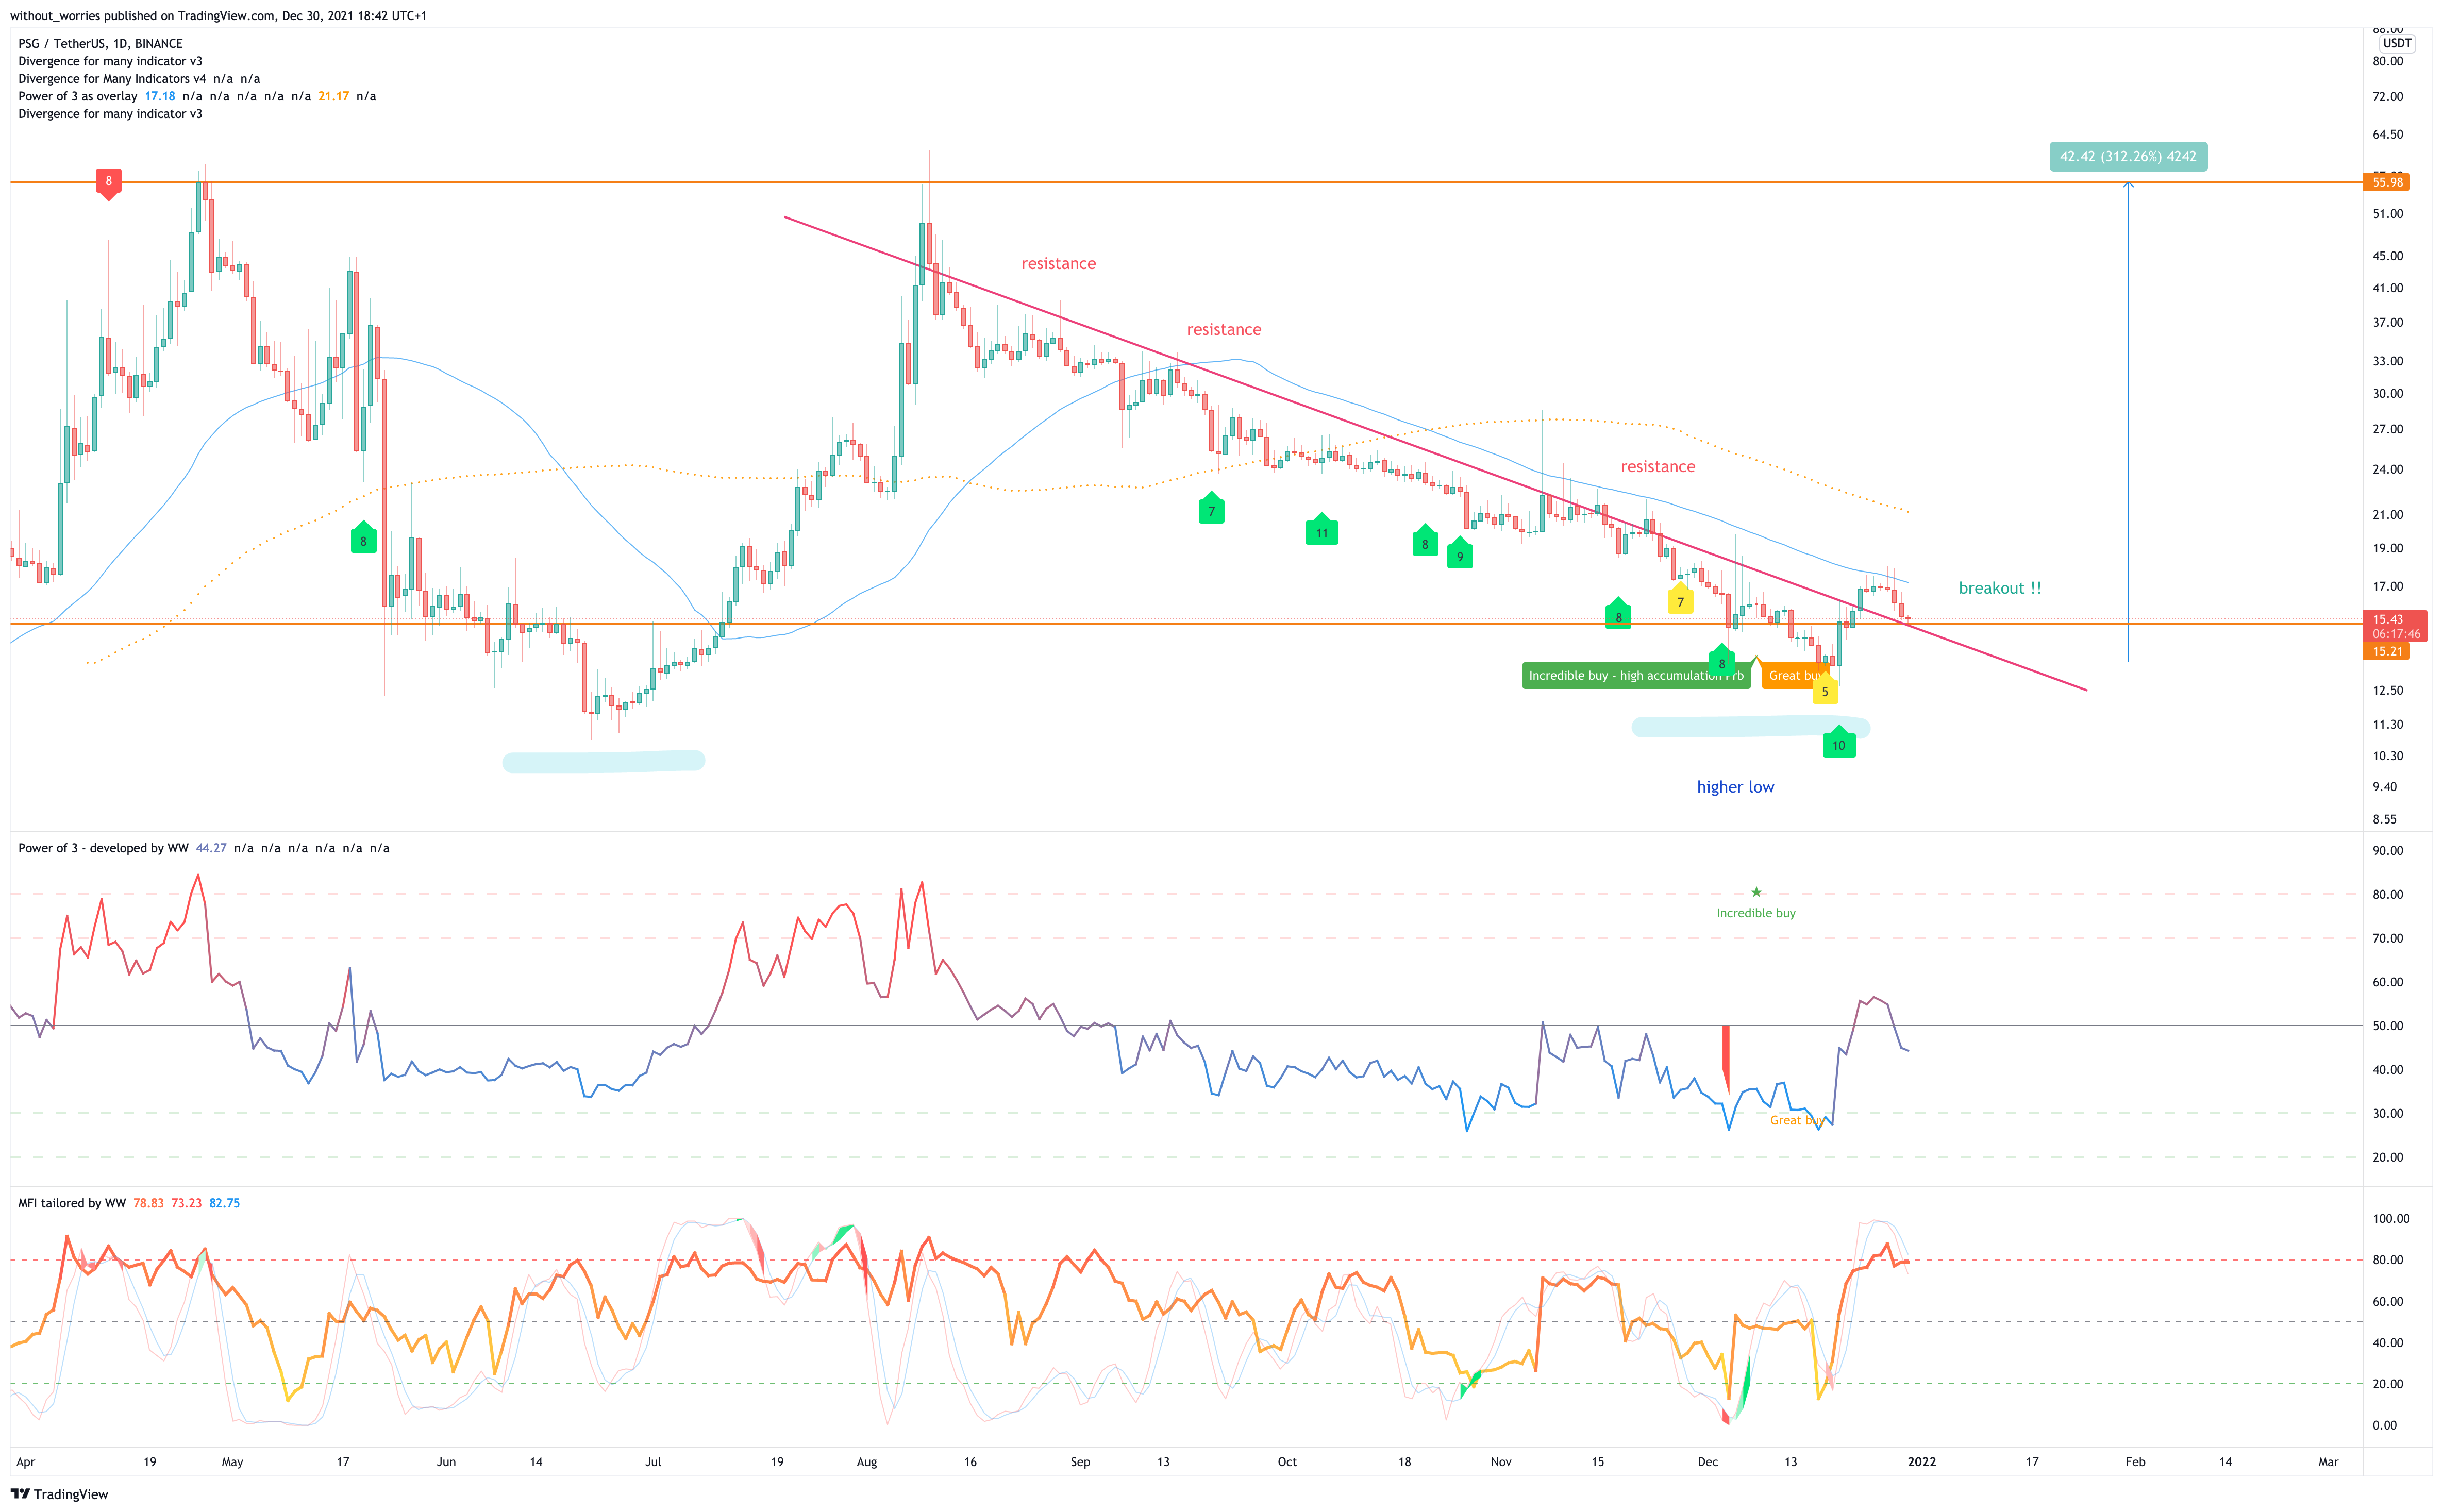
Task: Click the 42.42 (312.26%) measurement label
Action: pos(2128,157)
